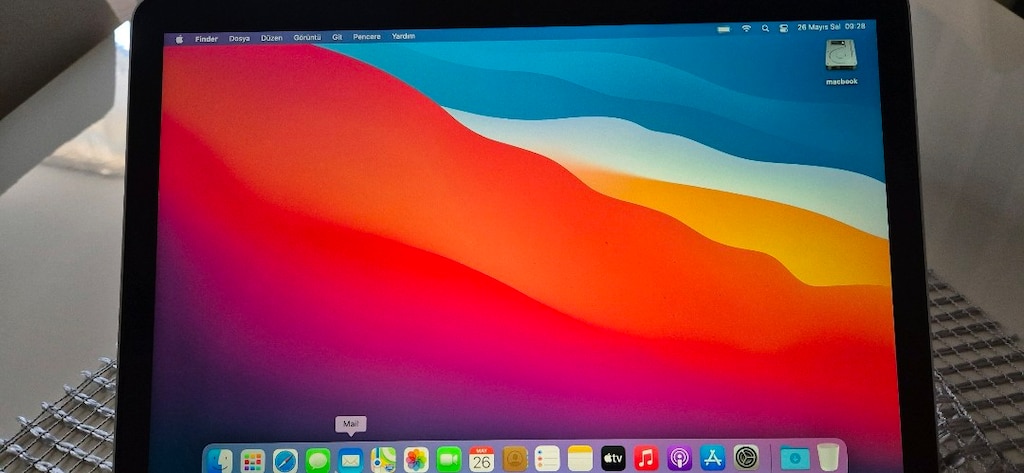Screen dimensions: 1024x473
Task: Open the Trash in the Dock
Action: point(828,457)
